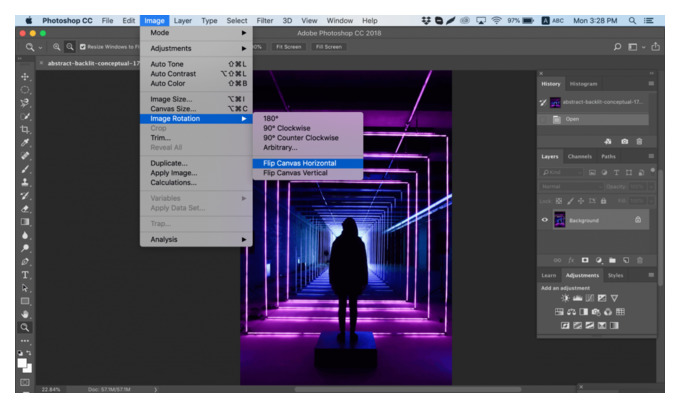Open the Edit Toolbar three-dots menu

[25, 341]
